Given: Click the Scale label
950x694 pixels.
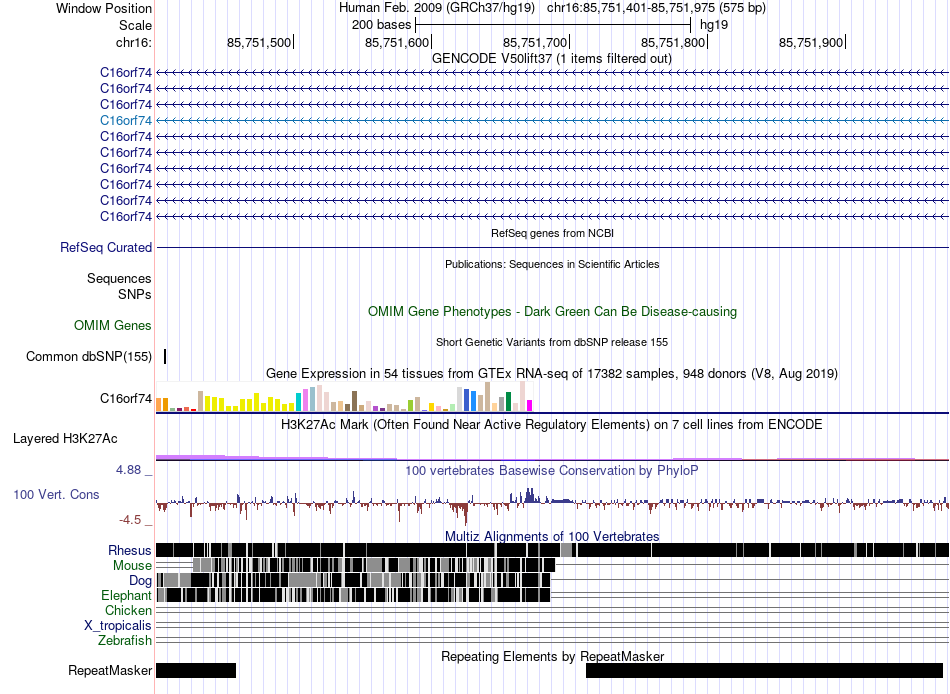Looking at the screenshot, I should pos(135,25).
